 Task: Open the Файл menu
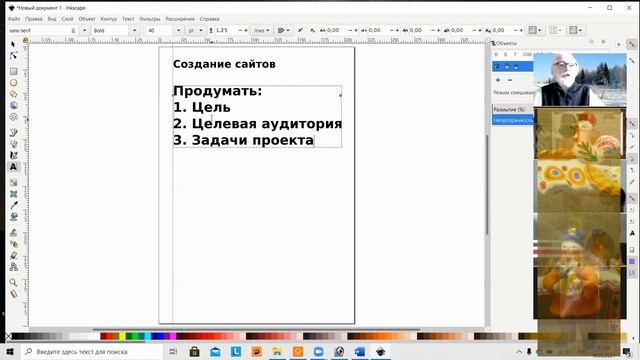tap(13, 19)
